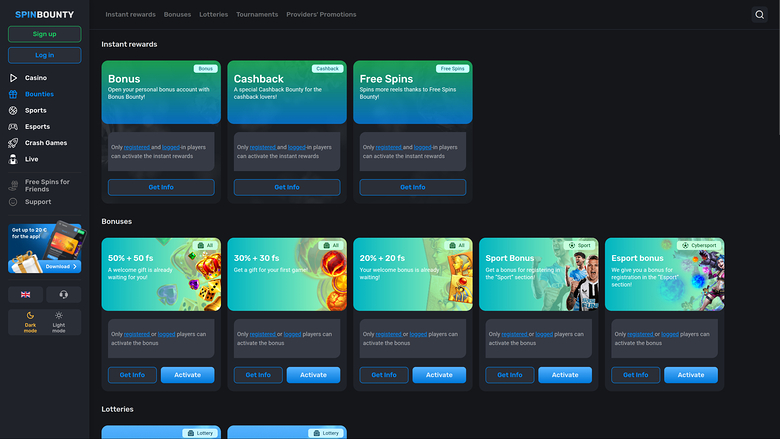Click the logged link in Cashback card
Image resolution: width=780 pixels, height=439 pixels.
296,147
